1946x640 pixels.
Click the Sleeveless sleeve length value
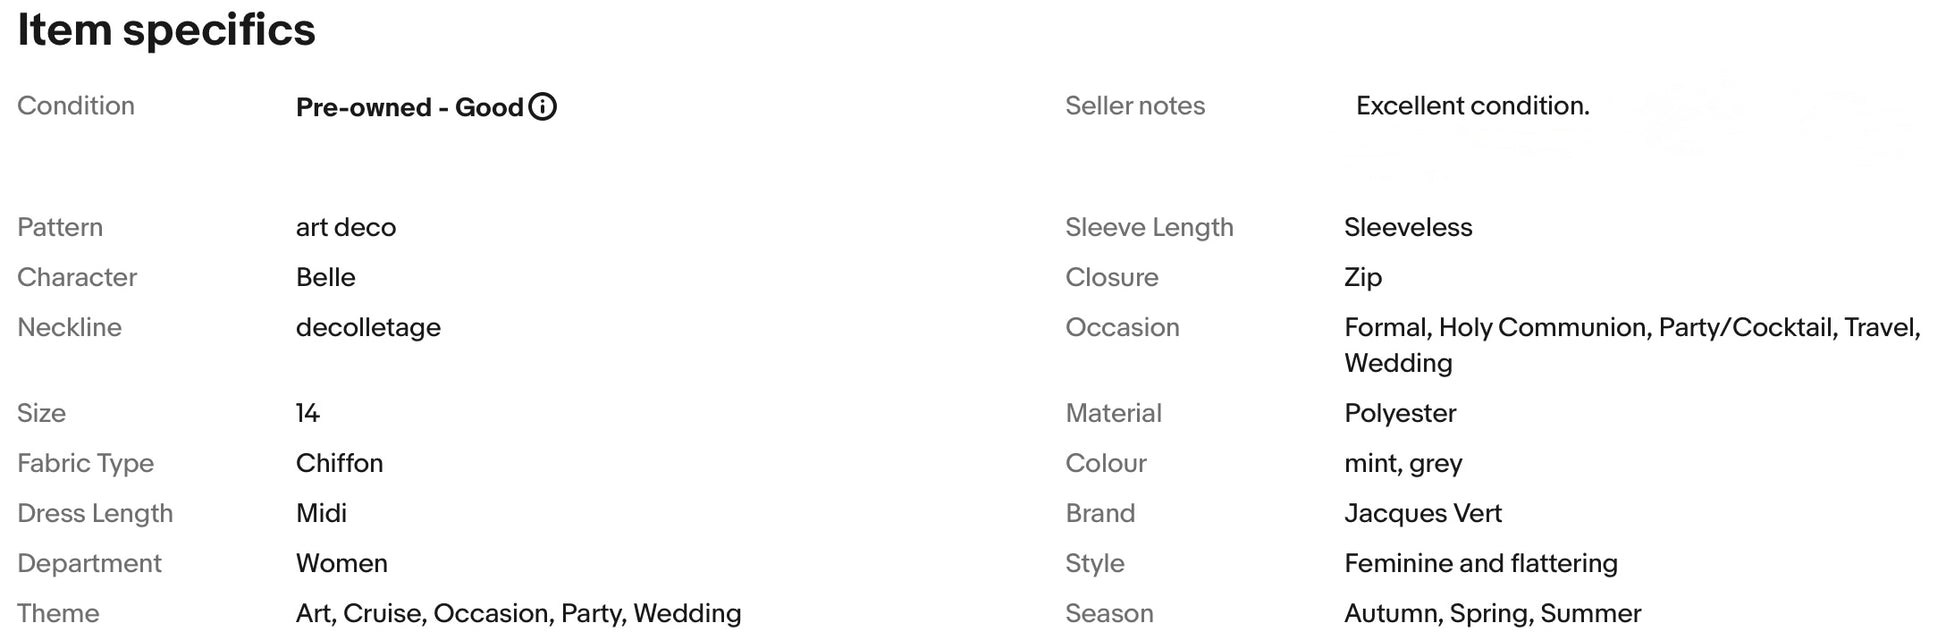tap(1408, 227)
